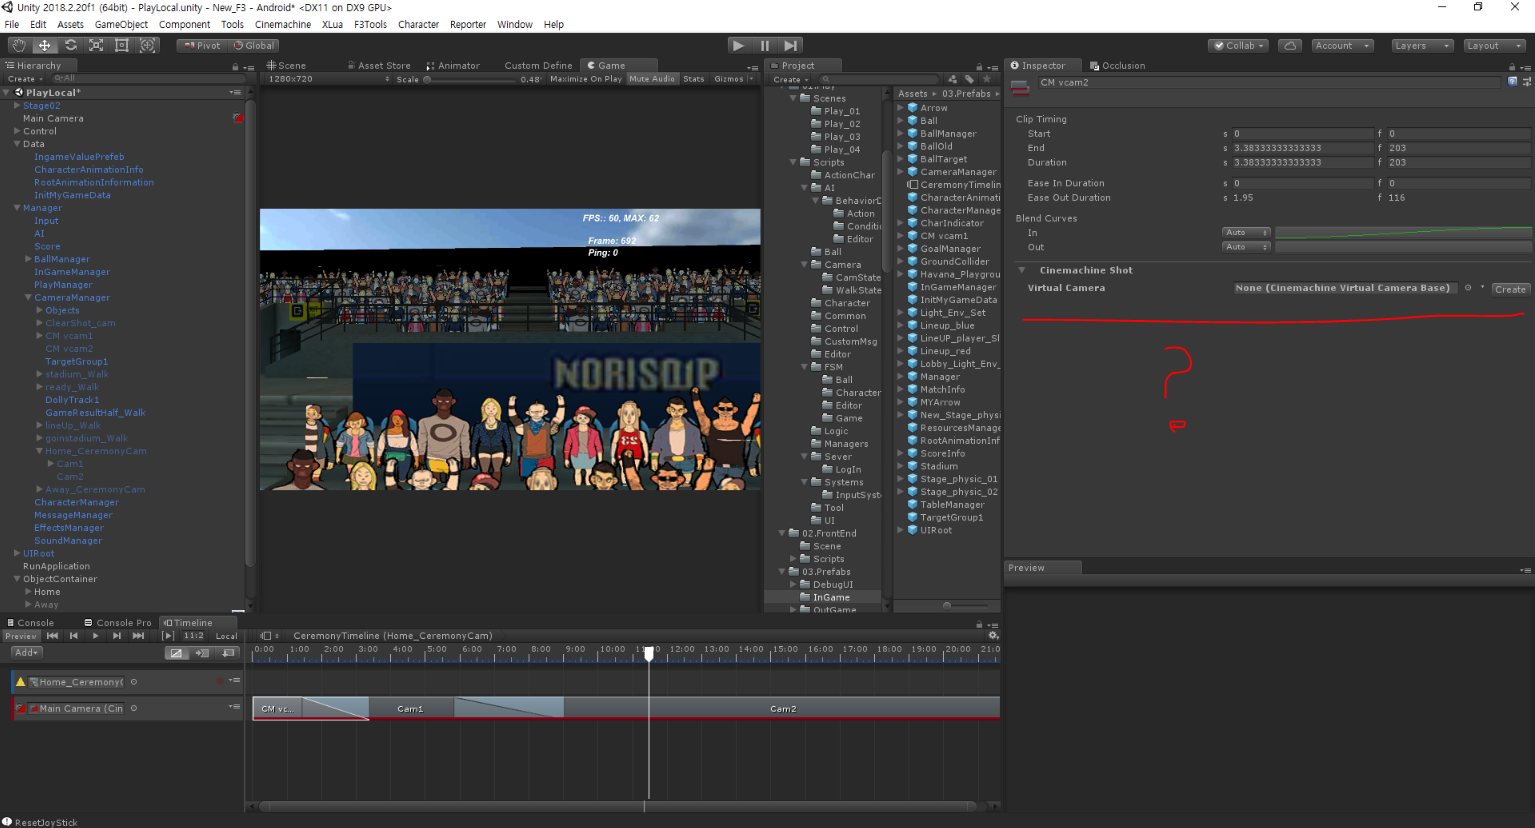Open the Account dropdown
The image size is (1535, 828).
pos(1342,45)
